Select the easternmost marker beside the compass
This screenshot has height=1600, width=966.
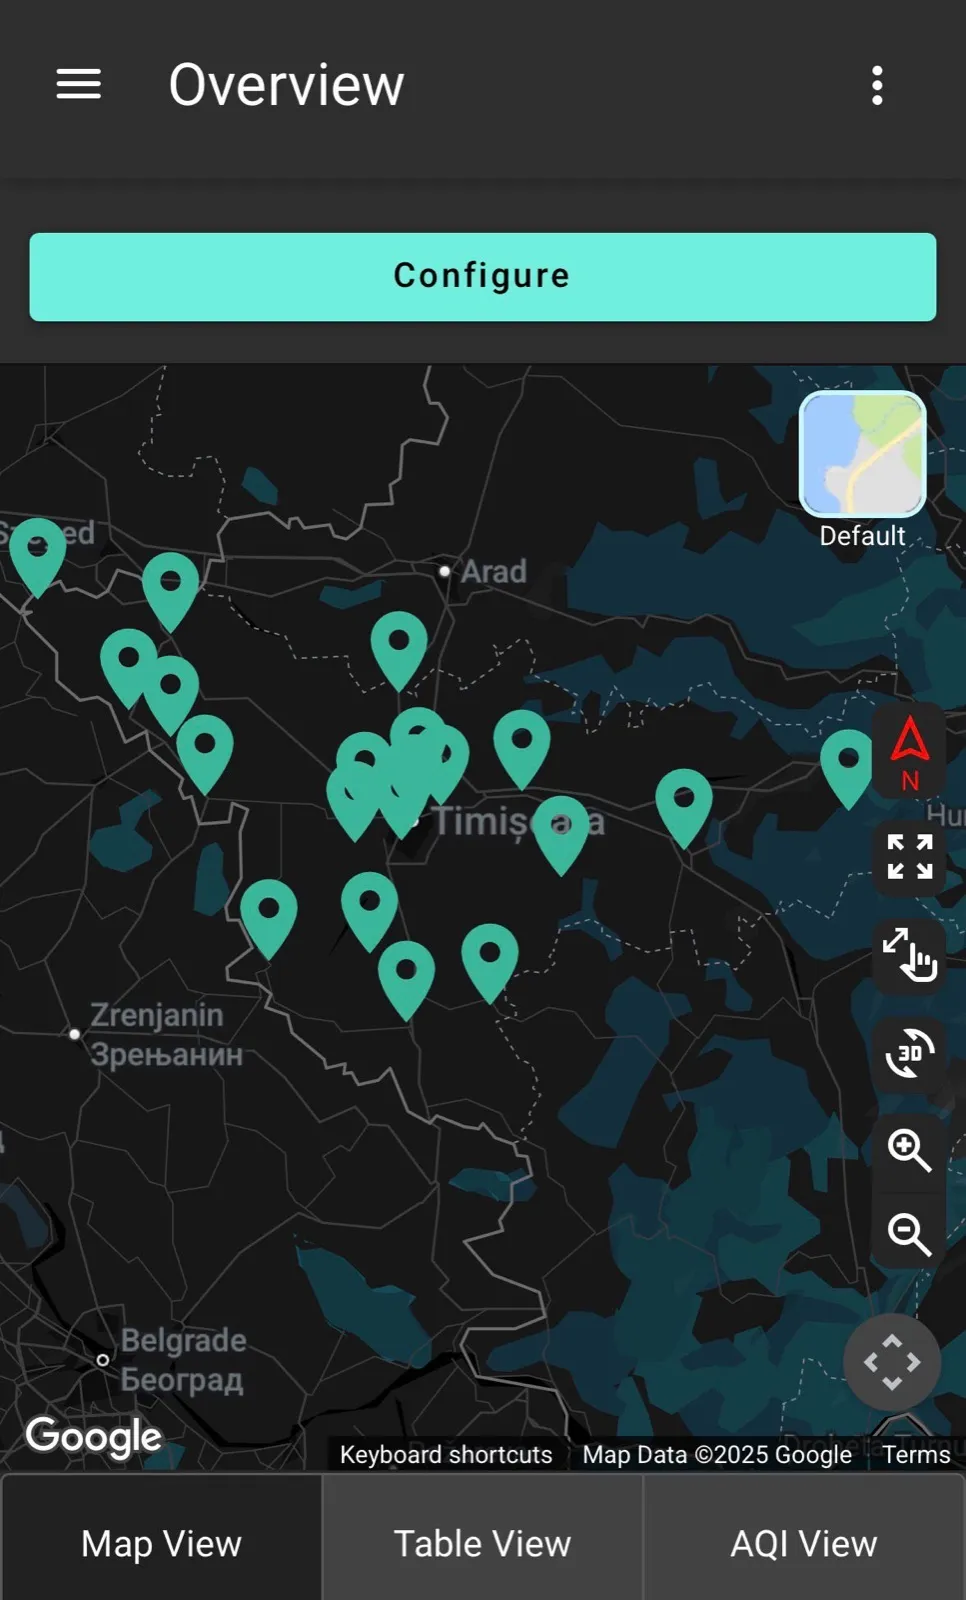tap(848, 769)
